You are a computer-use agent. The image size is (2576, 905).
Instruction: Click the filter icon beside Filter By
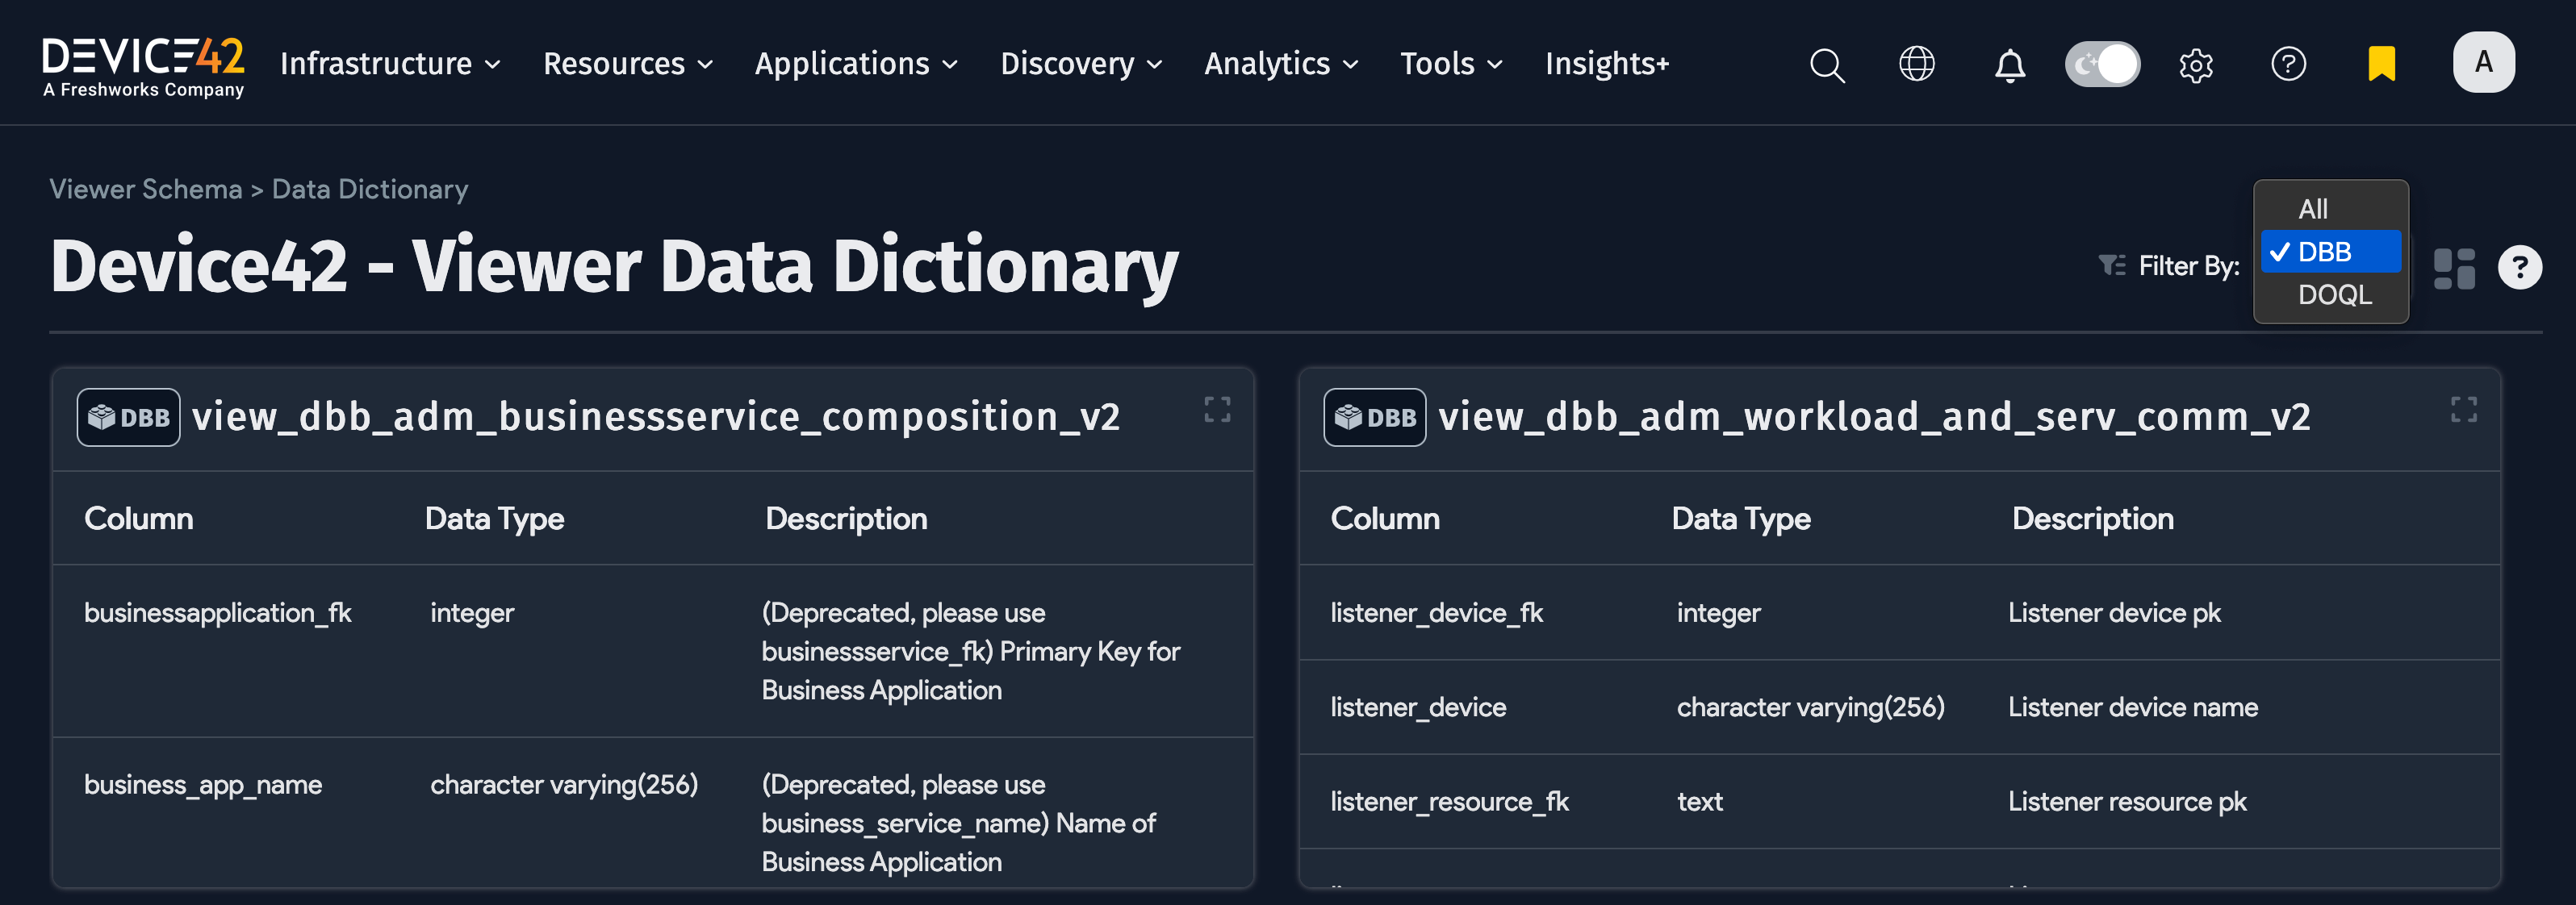(2110, 266)
